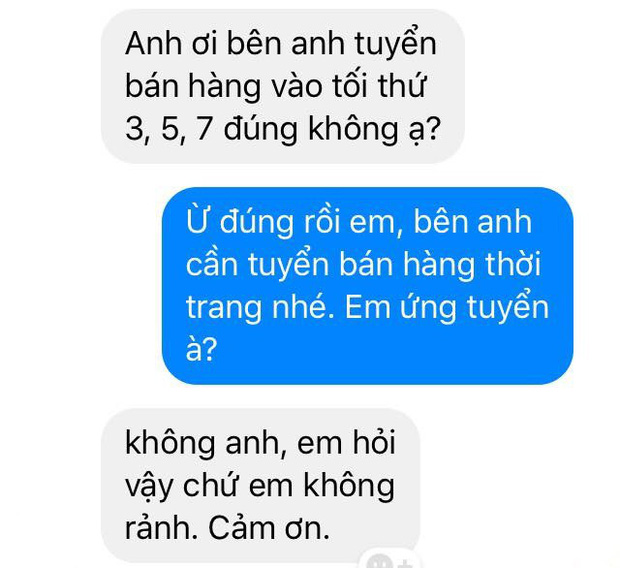Click the numbers '3, 5, 7' in first message
The width and height of the screenshot is (620, 568).
(x=169, y=130)
